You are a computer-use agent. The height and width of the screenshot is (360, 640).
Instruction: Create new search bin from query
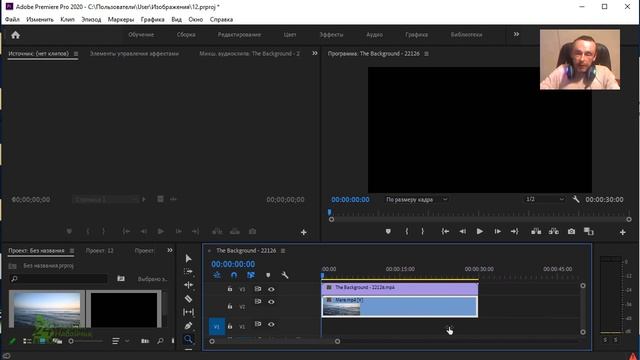[x=121, y=278]
